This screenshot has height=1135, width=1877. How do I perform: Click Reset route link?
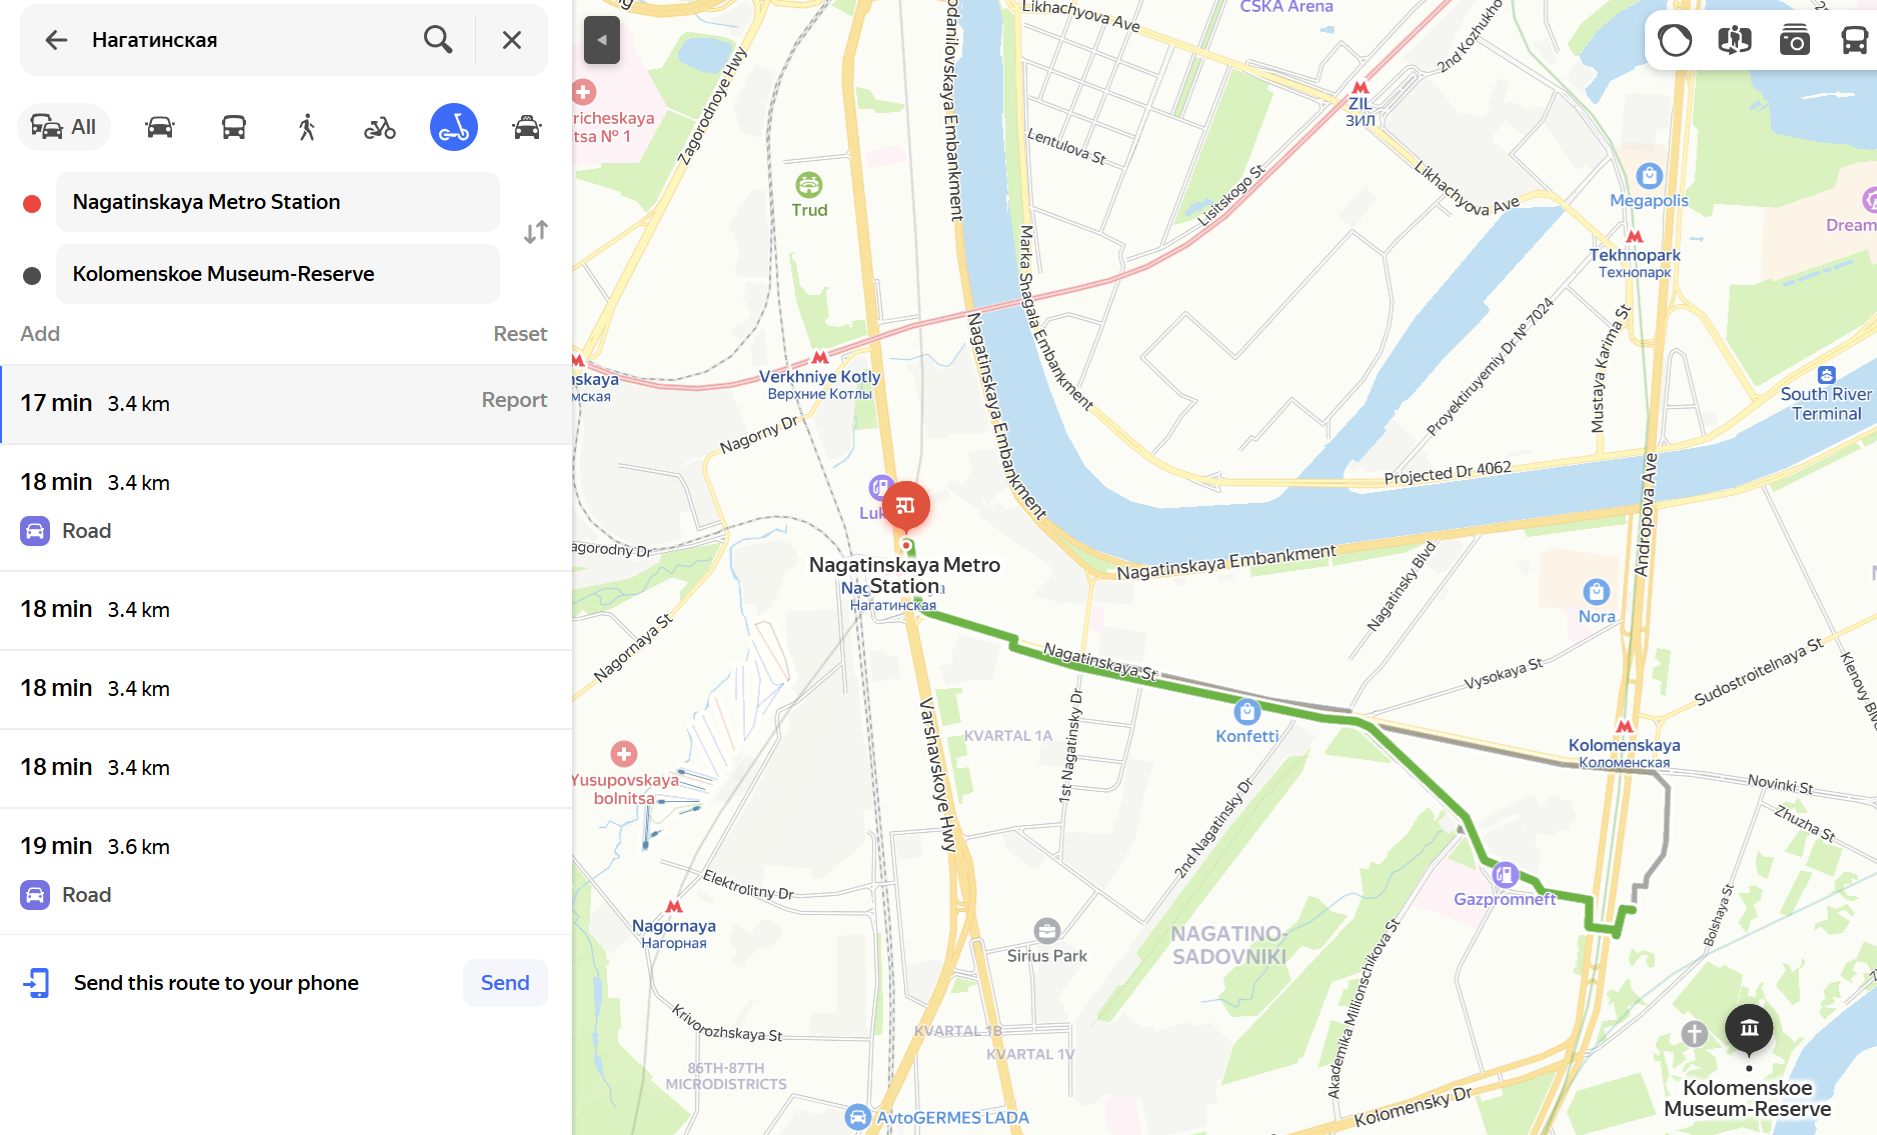(520, 334)
